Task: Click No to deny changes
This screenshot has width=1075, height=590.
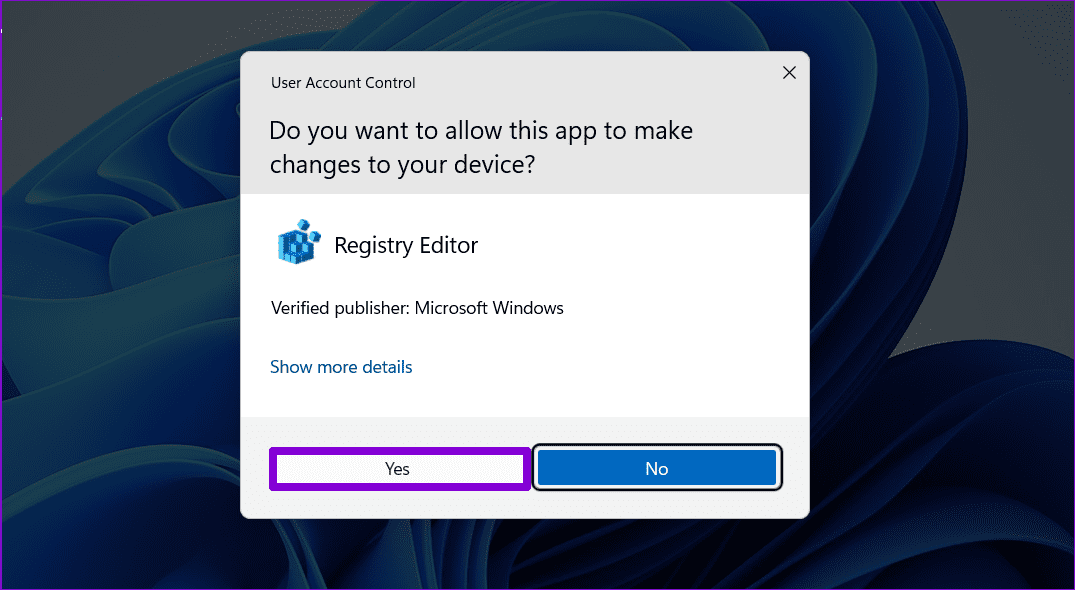Action: (657, 469)
